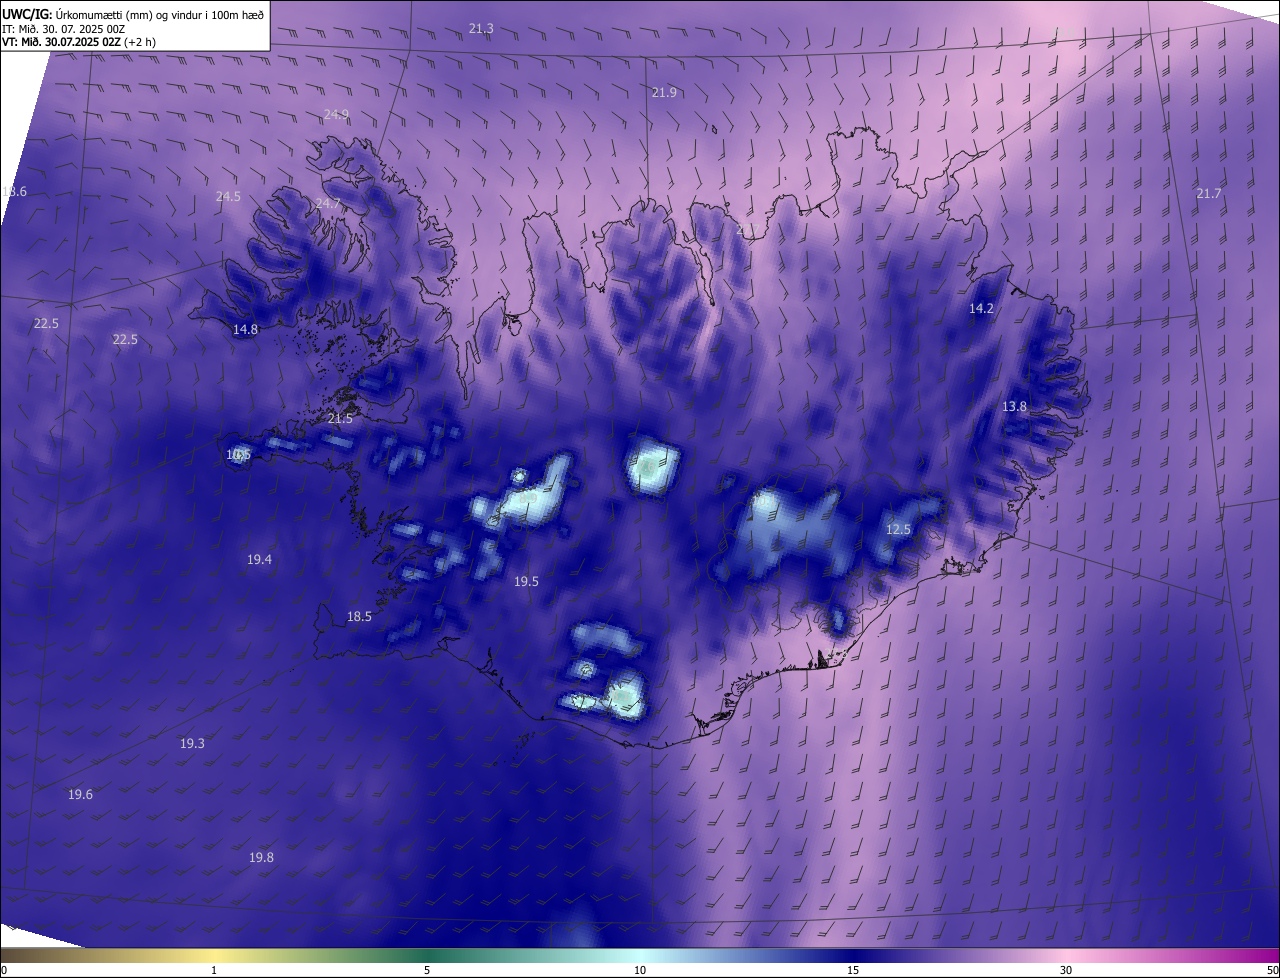Screen dimensions: 1280x978
Task: Click the 24.9 map value
Action: (x=336, y=114)
